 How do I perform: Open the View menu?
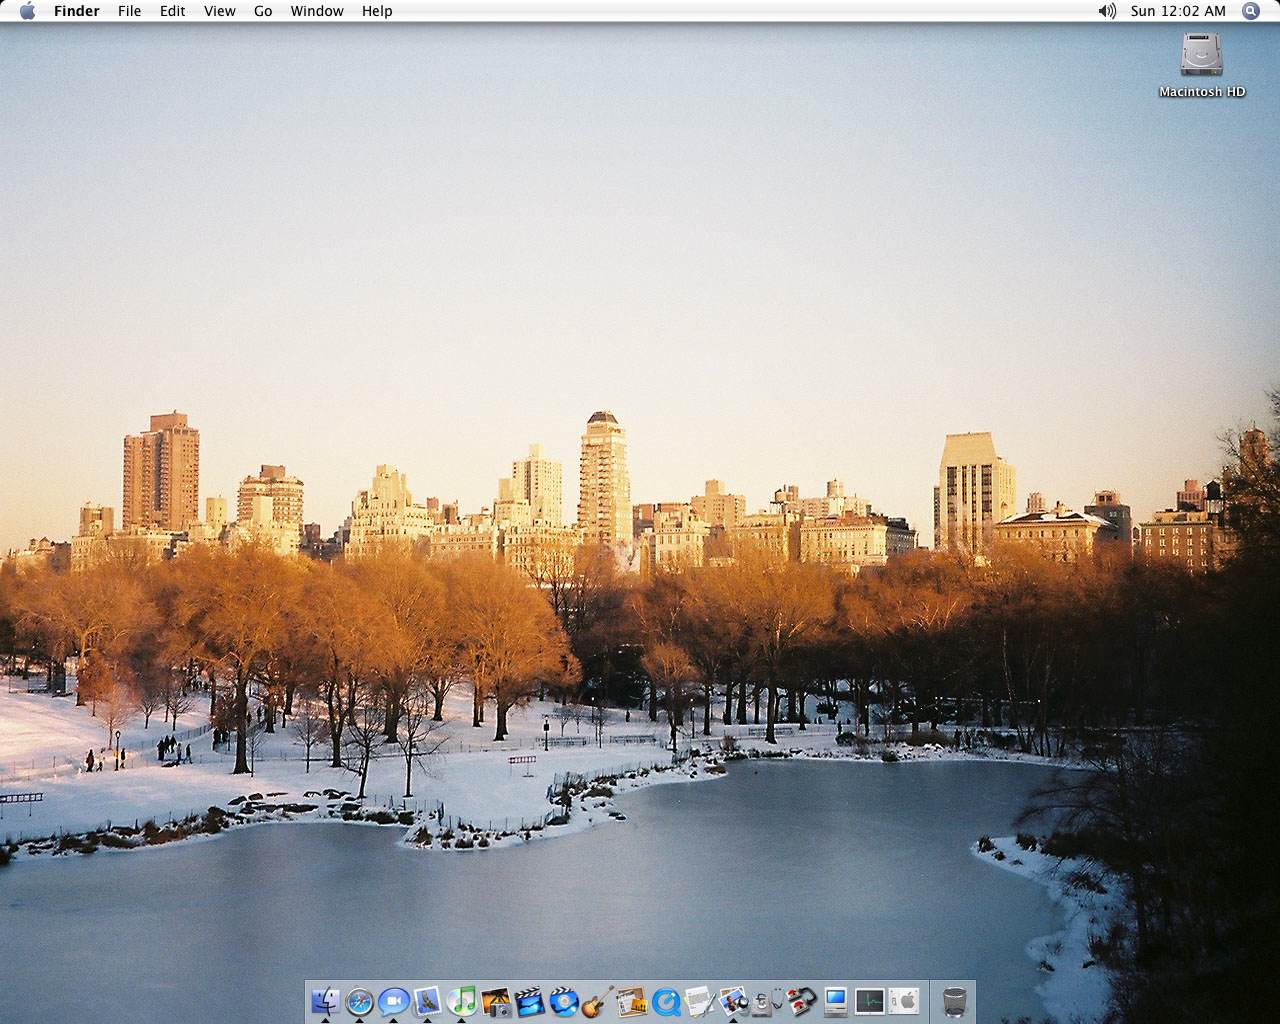tap(219, 11)
